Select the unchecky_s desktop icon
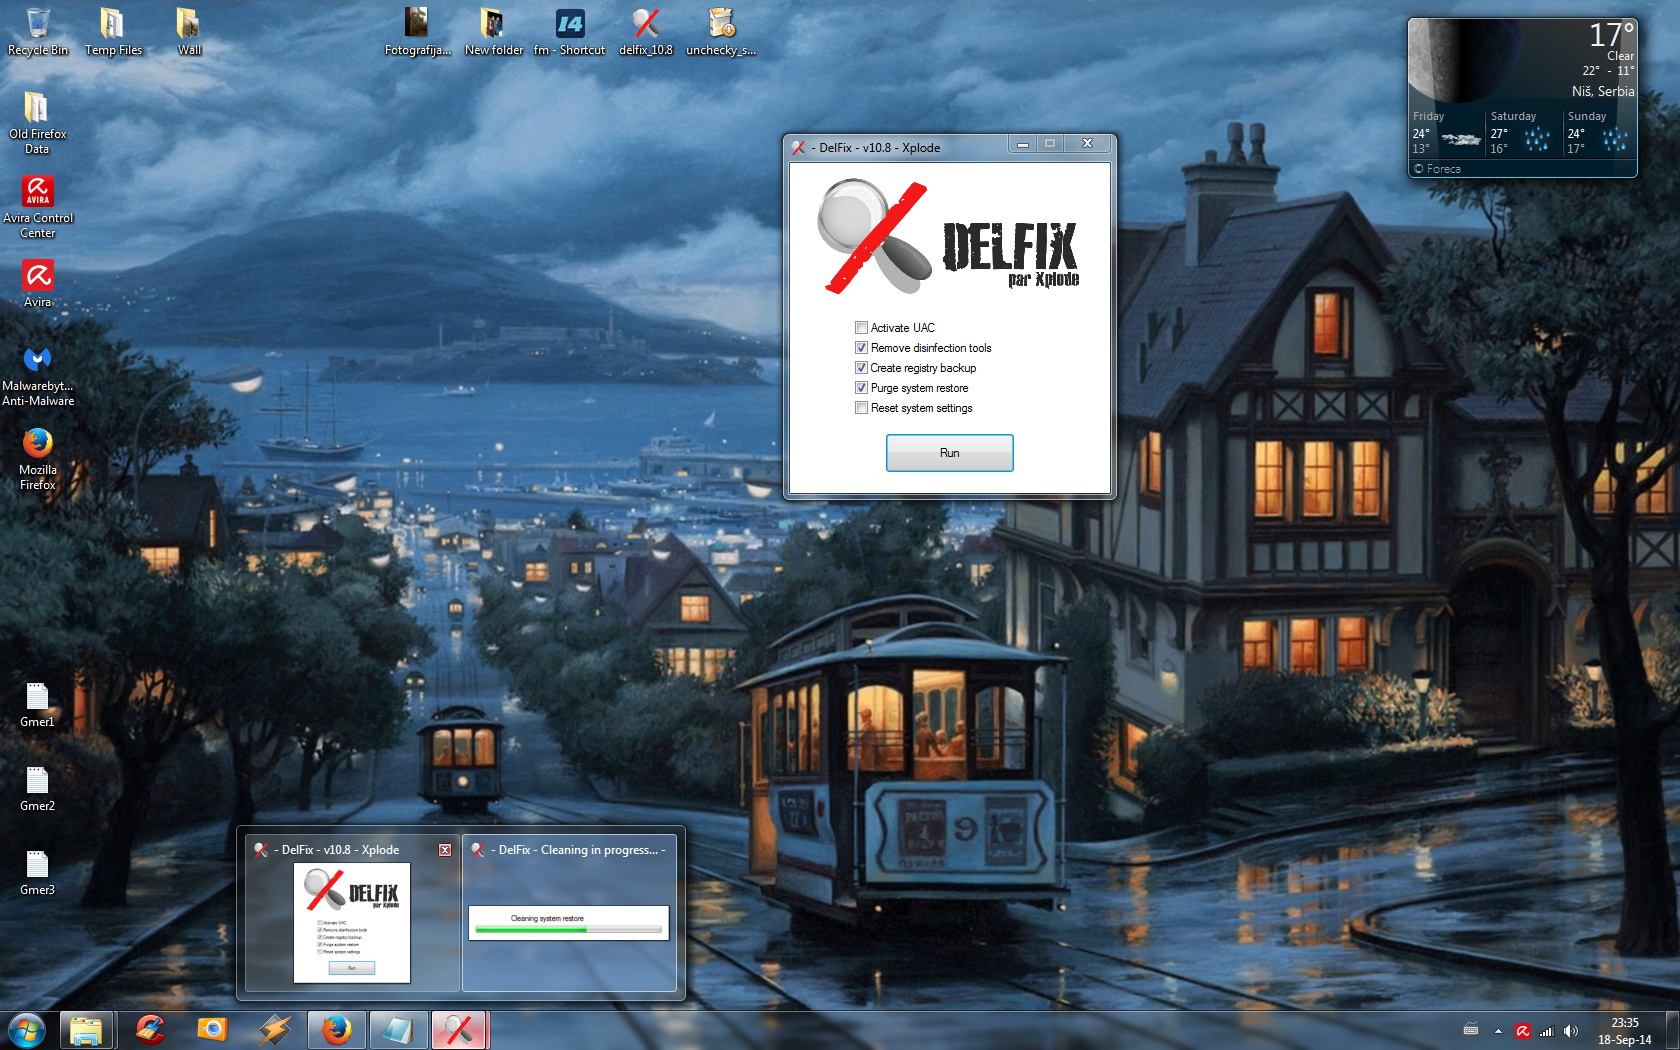 coord(721,31)
